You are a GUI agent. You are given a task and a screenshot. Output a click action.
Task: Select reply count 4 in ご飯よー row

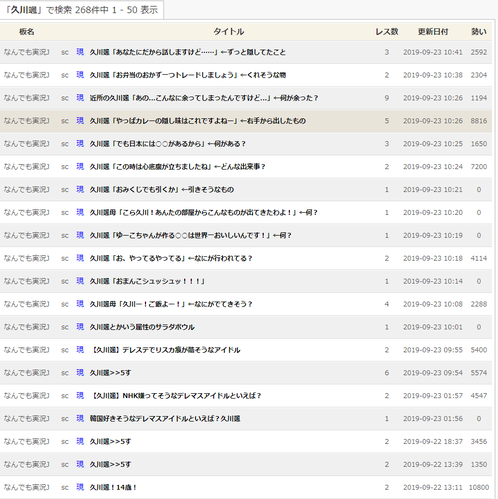pos(387,304)
